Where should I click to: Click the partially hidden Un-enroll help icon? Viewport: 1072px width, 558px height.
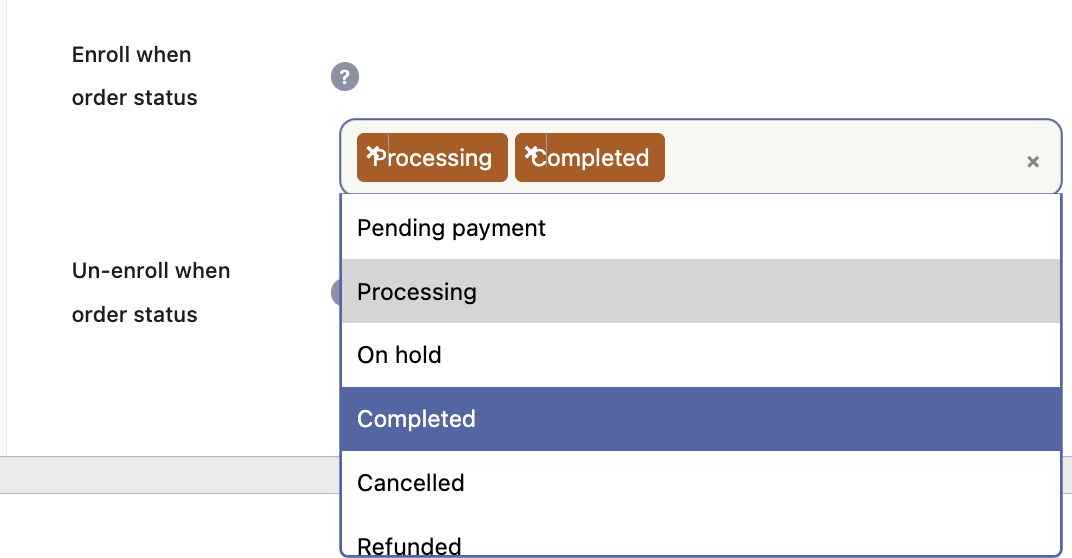(336, 293)
